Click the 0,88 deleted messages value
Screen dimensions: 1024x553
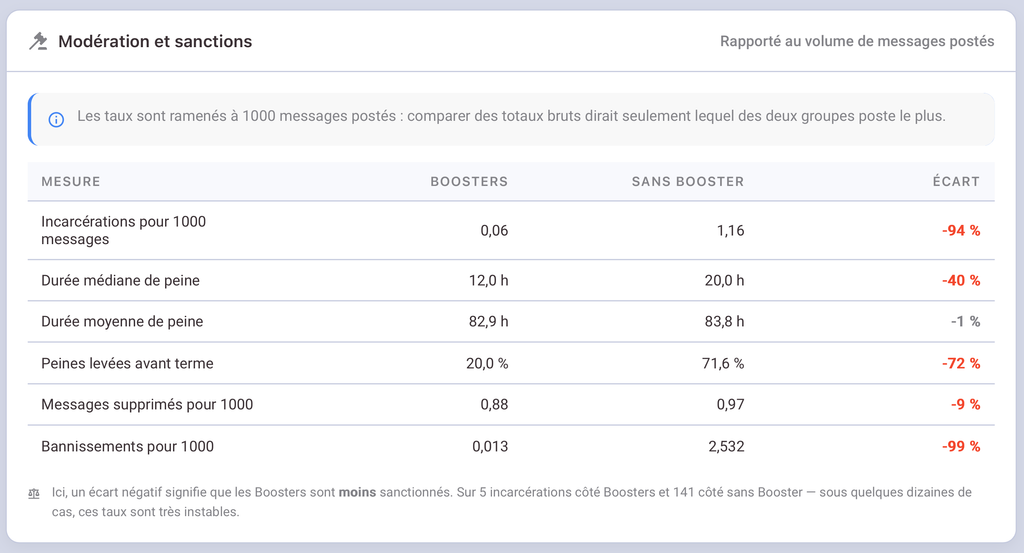tap(494, 404)
